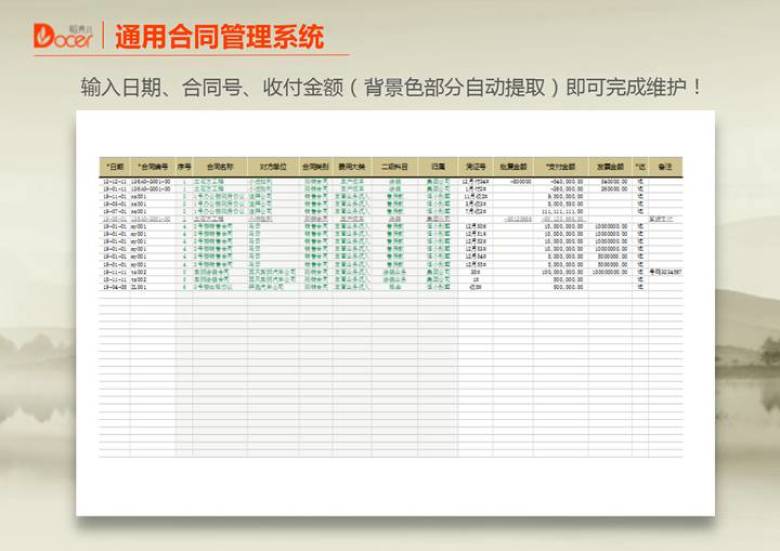Select the 对方单位 column header
This screenshot has width=780, height=551.
click(273, 167)
